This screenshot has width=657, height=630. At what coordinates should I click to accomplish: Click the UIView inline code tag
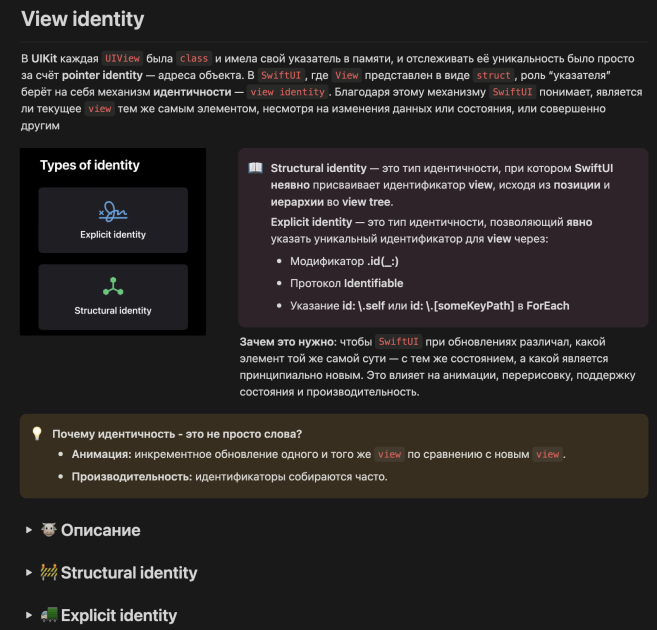click(x=122, y=58)
